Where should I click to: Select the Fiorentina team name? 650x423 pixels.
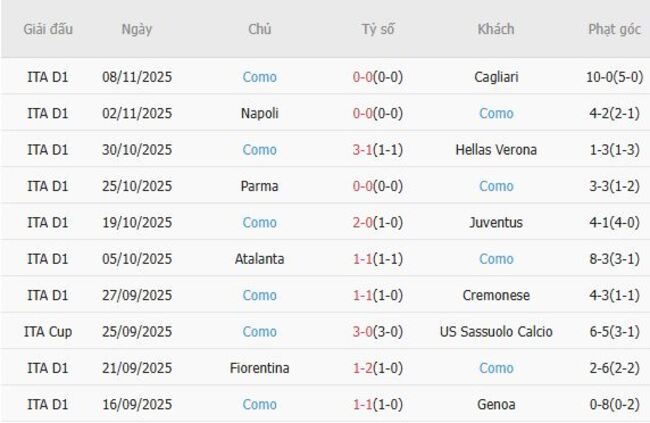pos(260,368)
